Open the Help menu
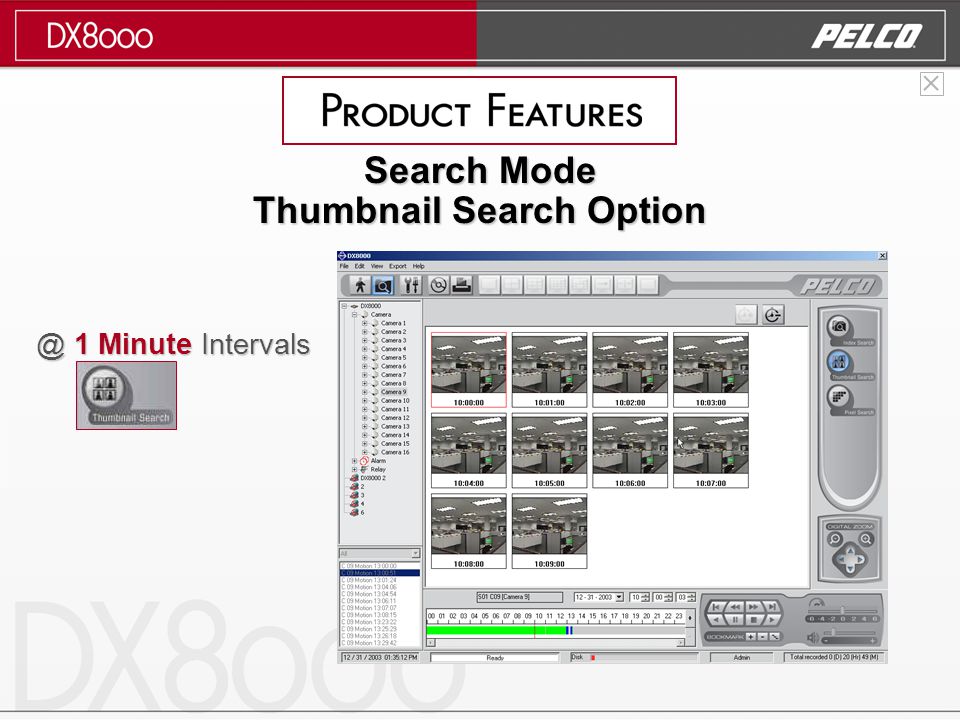This screenshot has width=960, height=720. 419,266
